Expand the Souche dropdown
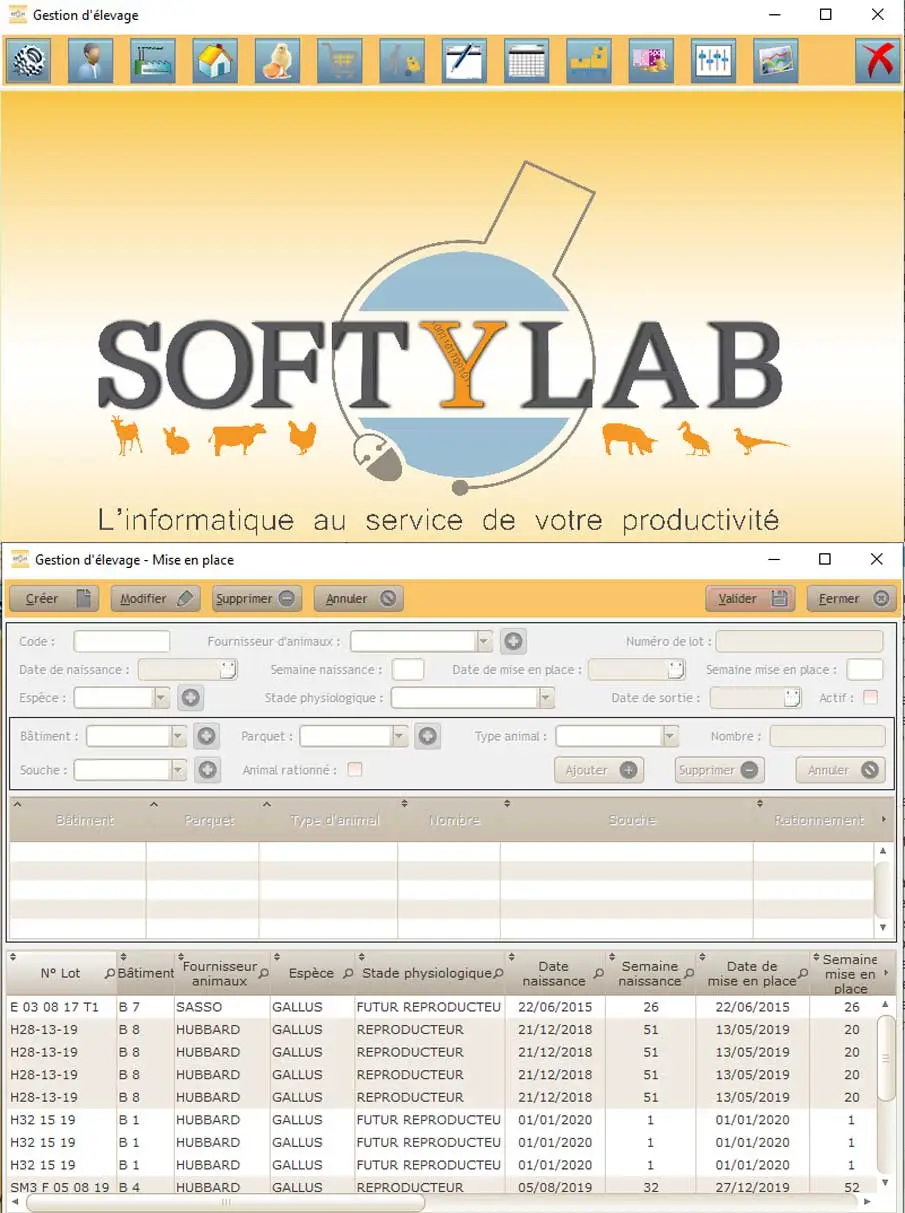905x1213 pixels. [179, 771]
